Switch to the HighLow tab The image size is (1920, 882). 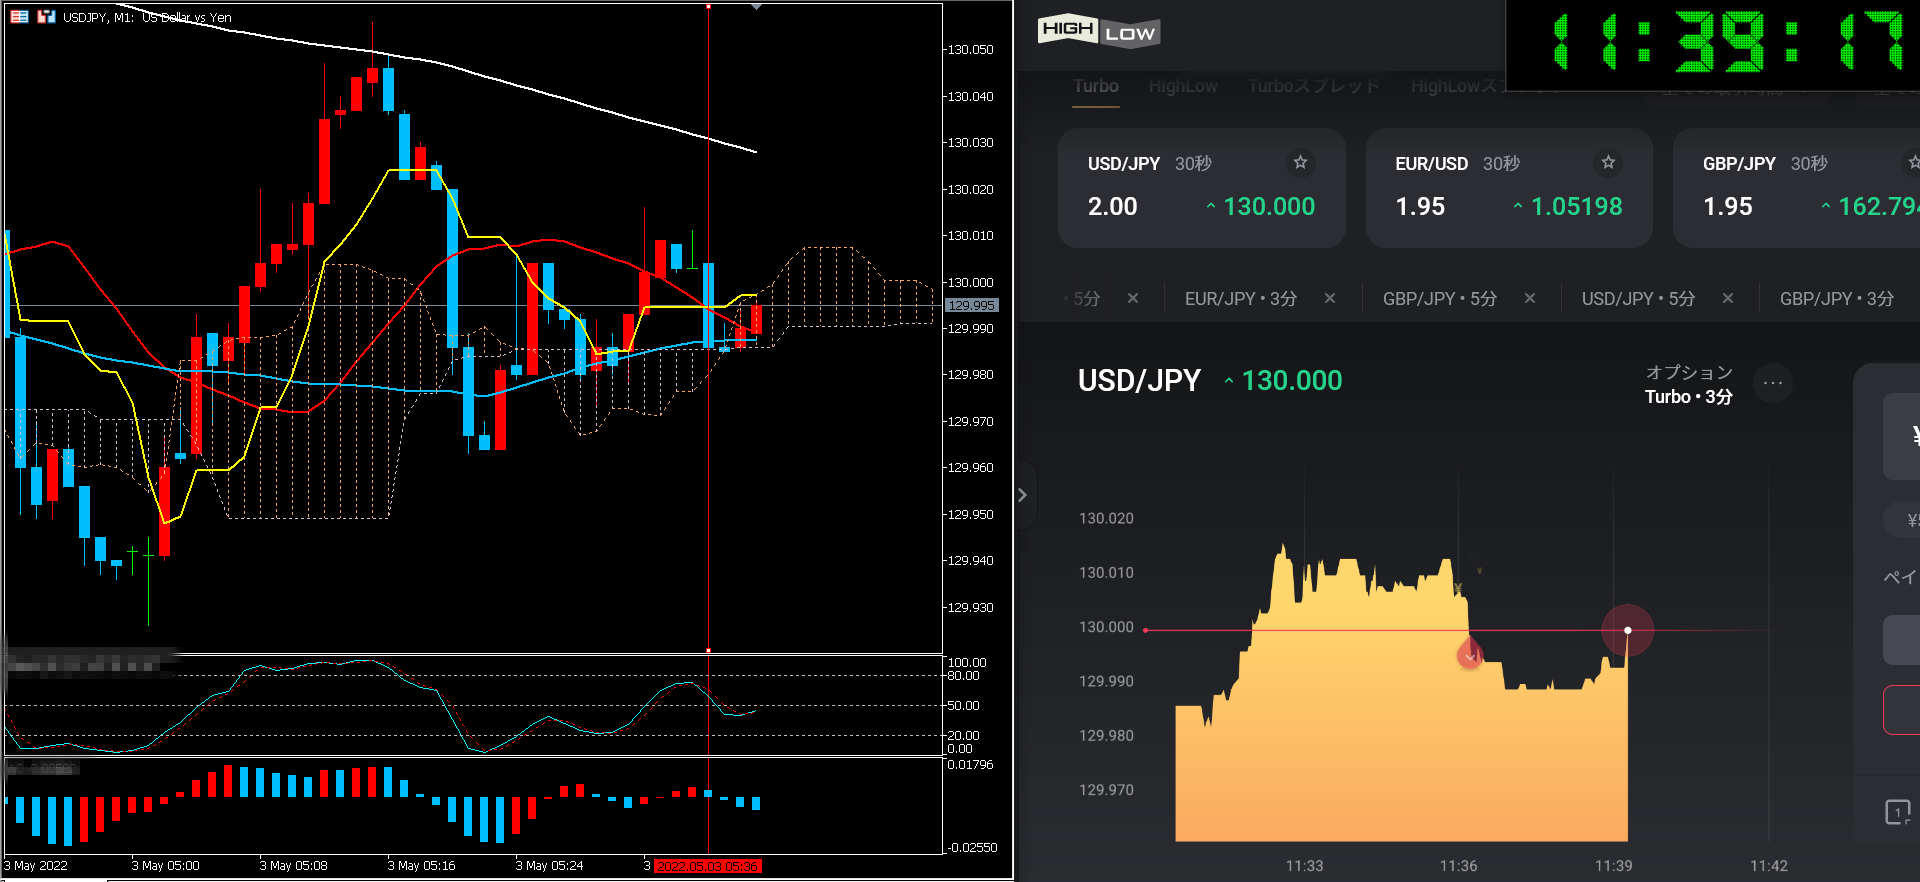tap(1183, 86)
